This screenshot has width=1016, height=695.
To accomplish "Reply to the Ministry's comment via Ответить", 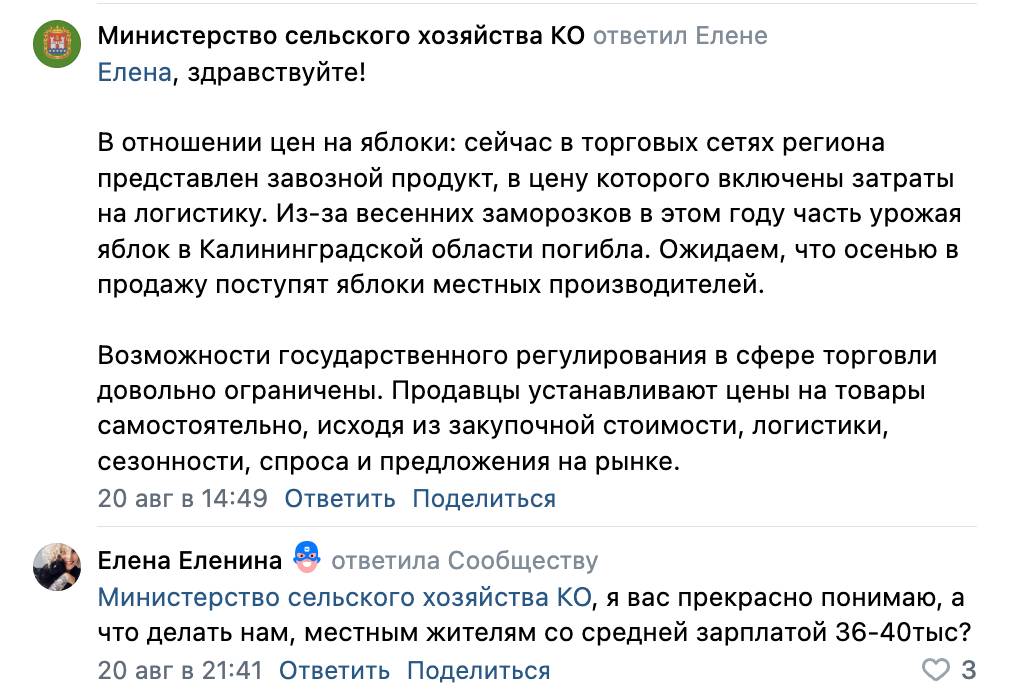I will point(340,498).
